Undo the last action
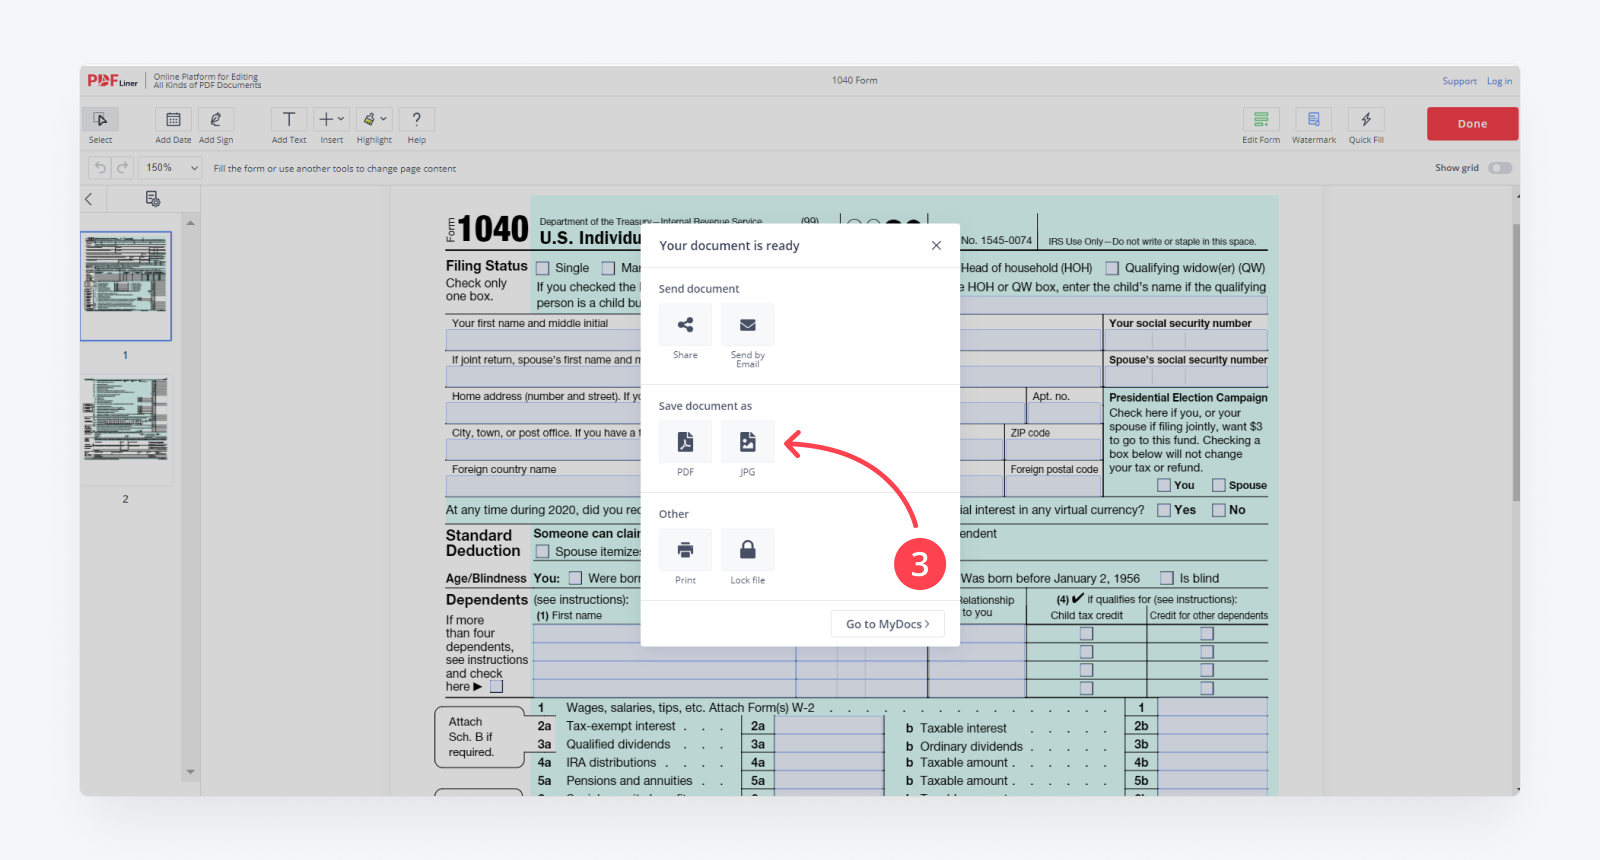Viewport: 1600px width, 860px height. coord(99,168)
